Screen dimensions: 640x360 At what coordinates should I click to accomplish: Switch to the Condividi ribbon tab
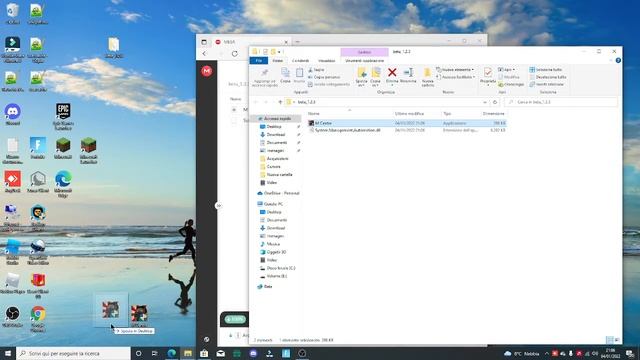(300, 60)
